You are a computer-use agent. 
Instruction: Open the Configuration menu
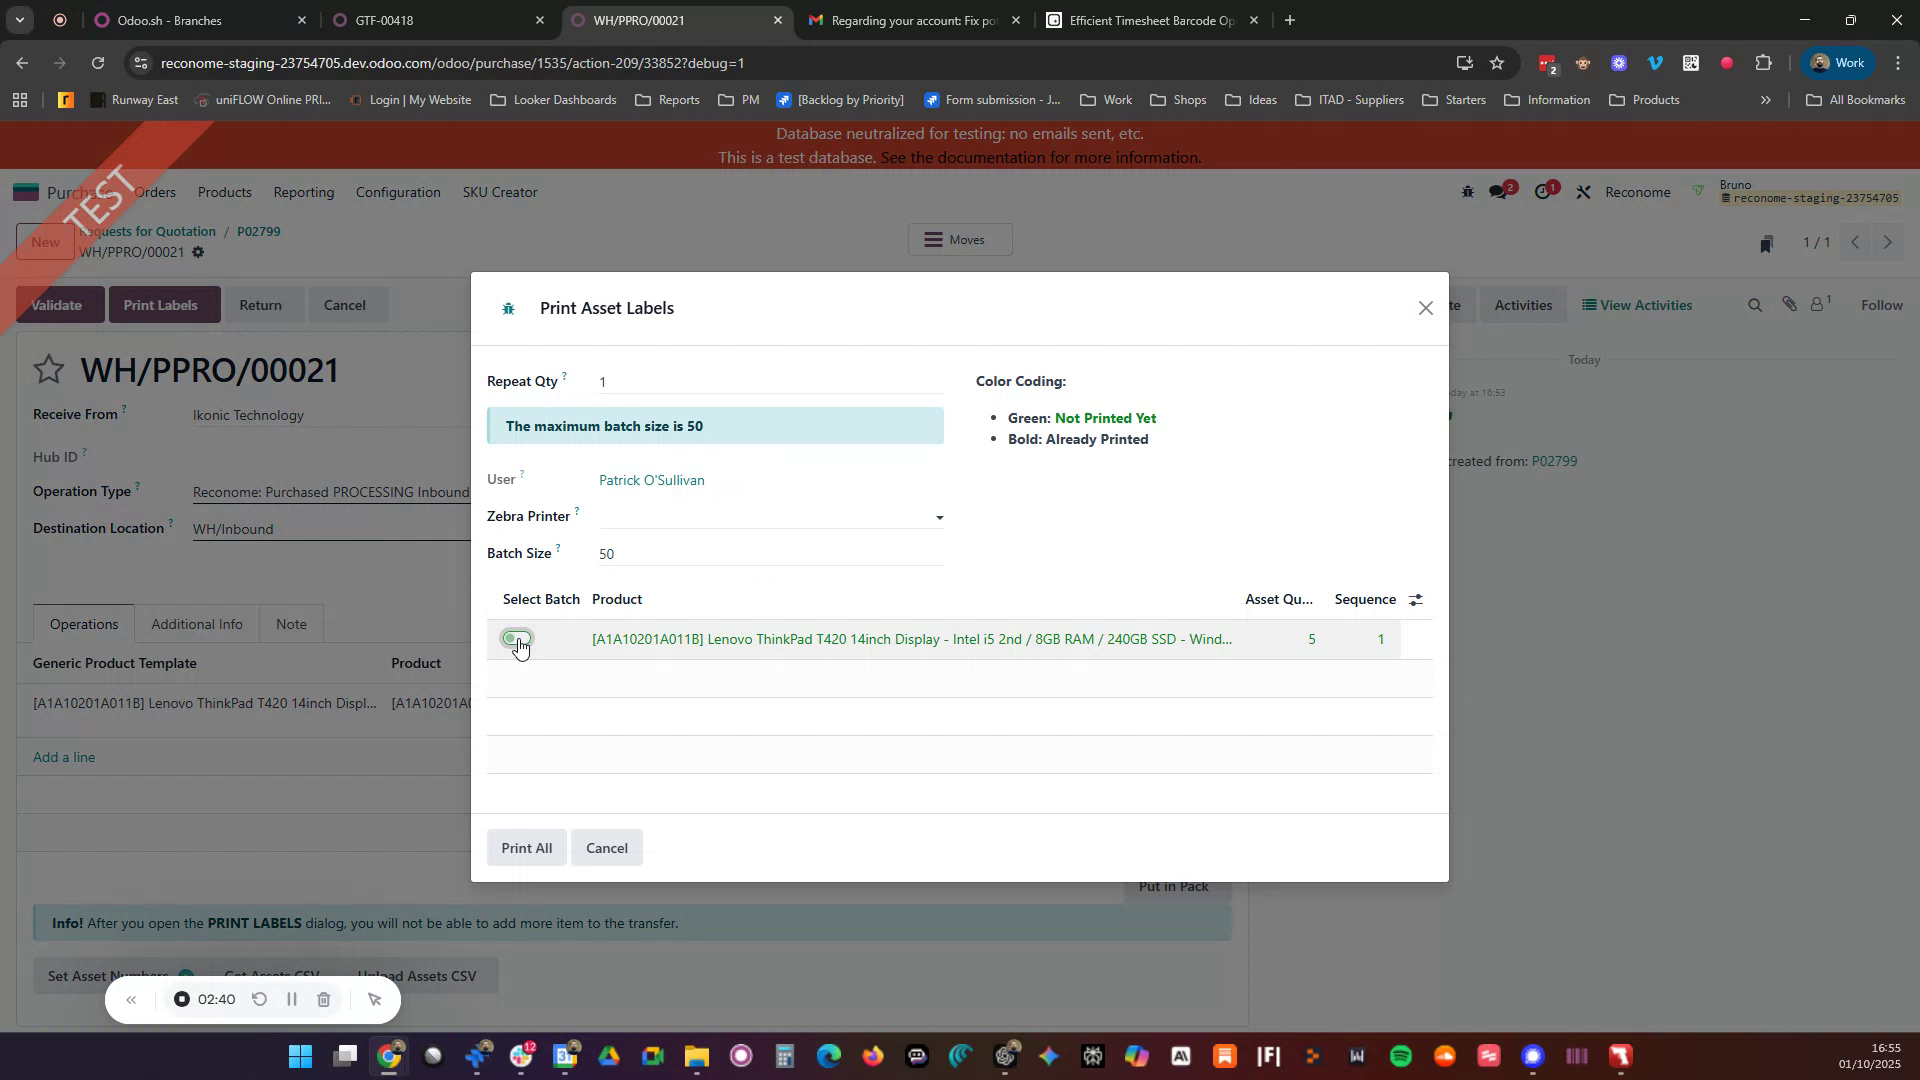point(398,192)
